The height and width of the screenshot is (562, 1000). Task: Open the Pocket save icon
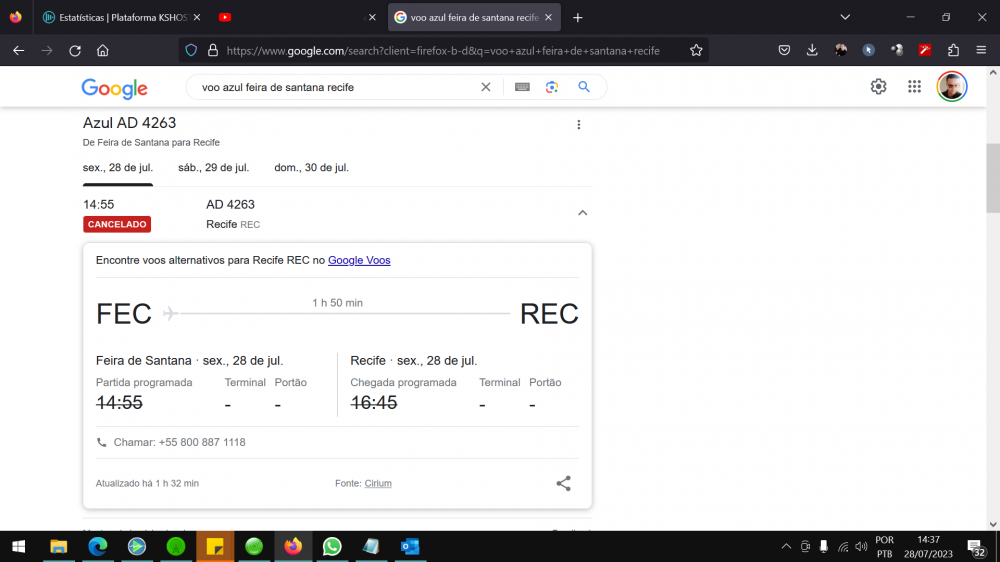pos(784,50)
